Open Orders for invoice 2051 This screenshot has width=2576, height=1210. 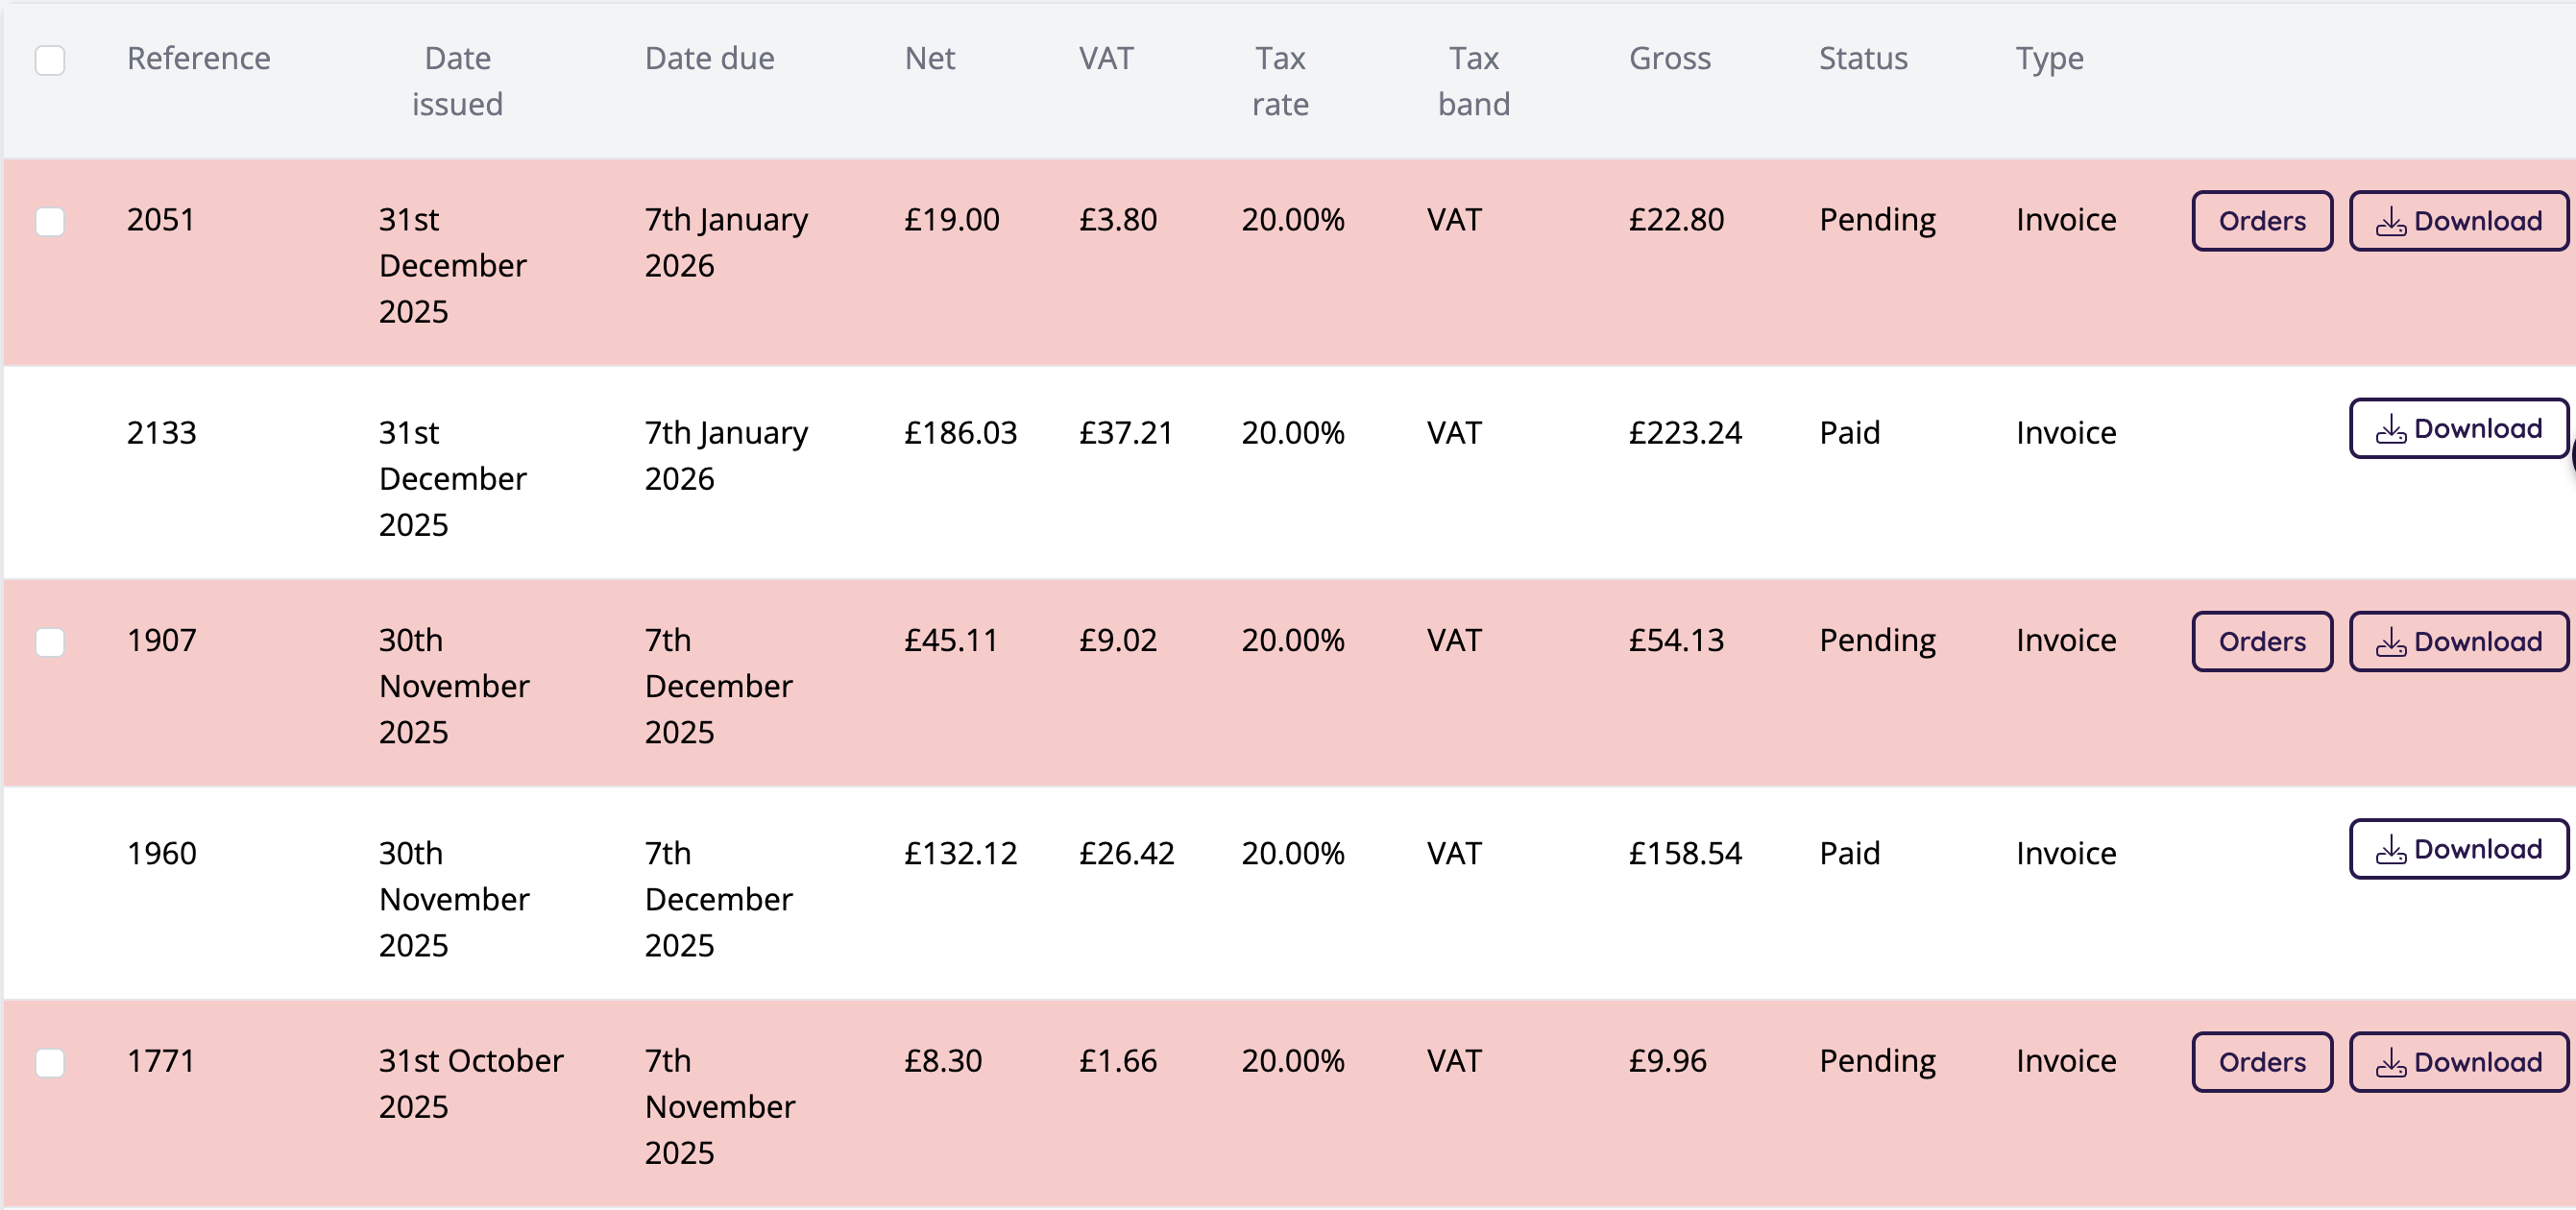click(x=2262, y=221)
